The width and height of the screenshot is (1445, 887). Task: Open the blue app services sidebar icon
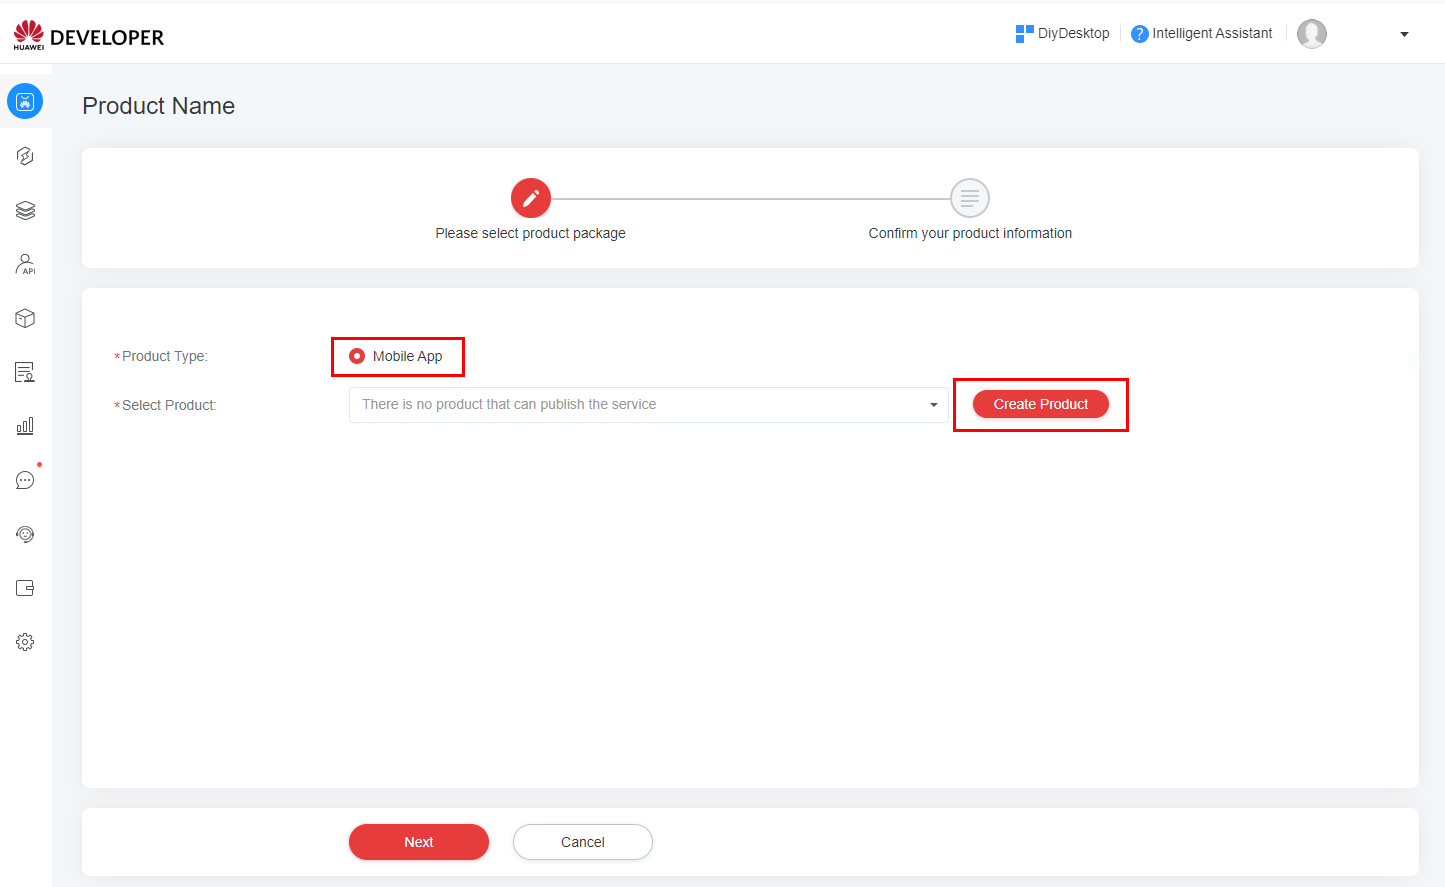pos(25,101)
